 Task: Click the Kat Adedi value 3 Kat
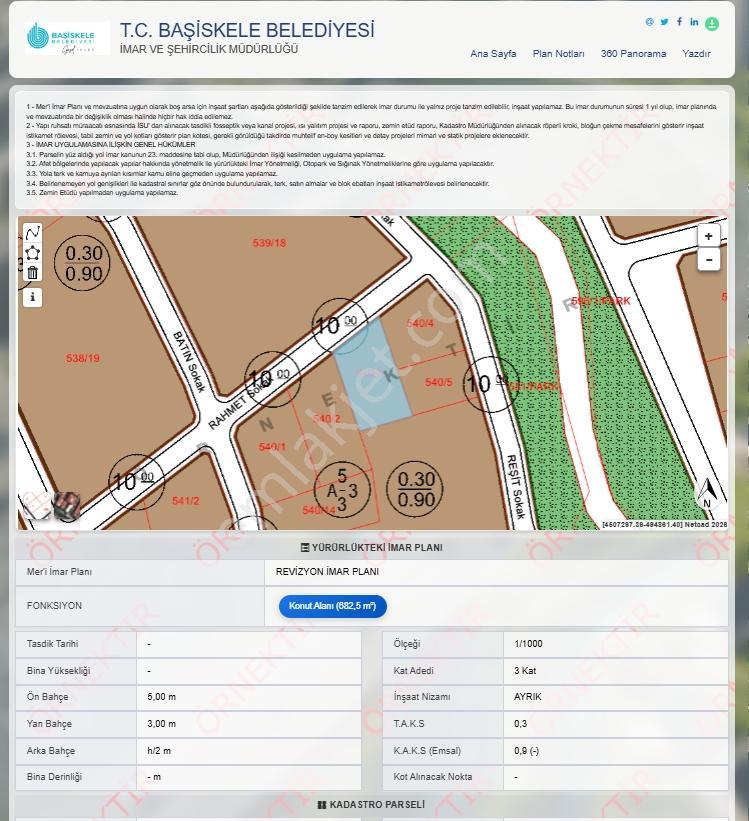(525, 670)
